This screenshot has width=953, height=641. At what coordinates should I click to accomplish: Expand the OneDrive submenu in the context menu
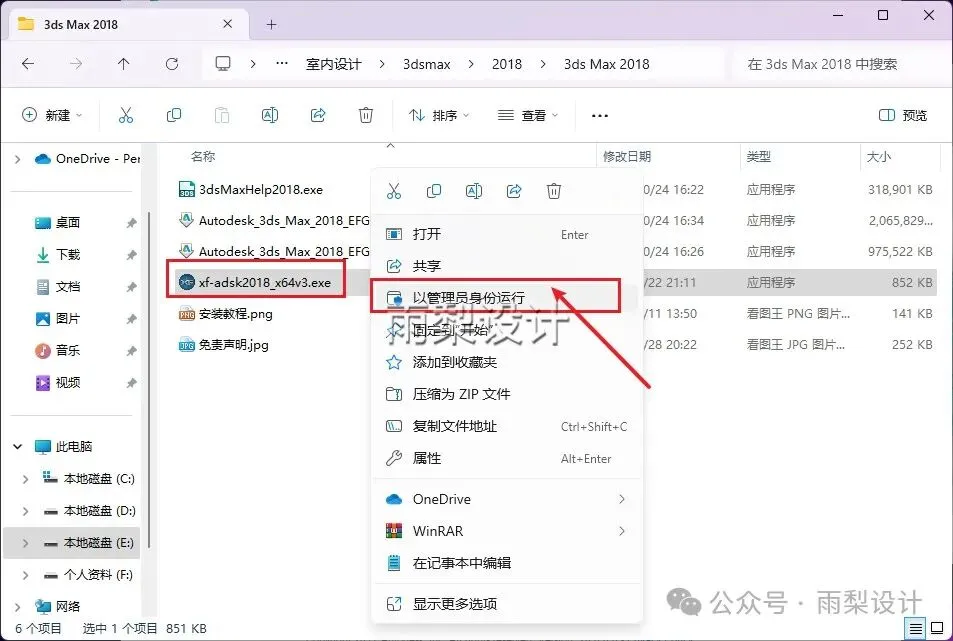point(621,499)
